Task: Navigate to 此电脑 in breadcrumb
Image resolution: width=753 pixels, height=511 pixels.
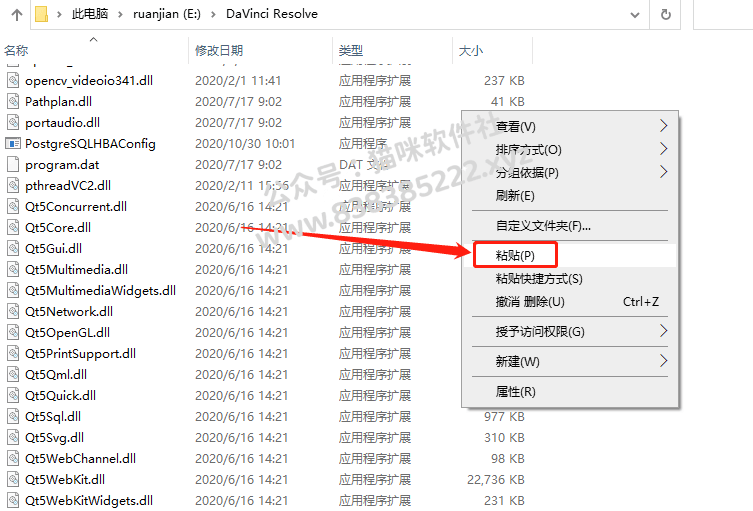Action: click(90, 14)
